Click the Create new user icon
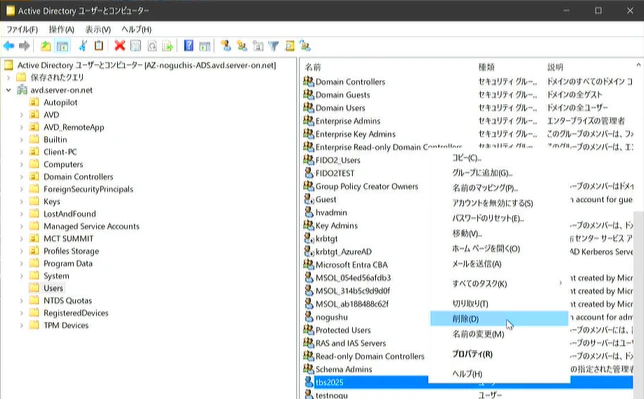The height and width of the screenshot is (399, 644). [x=225, y=46]
